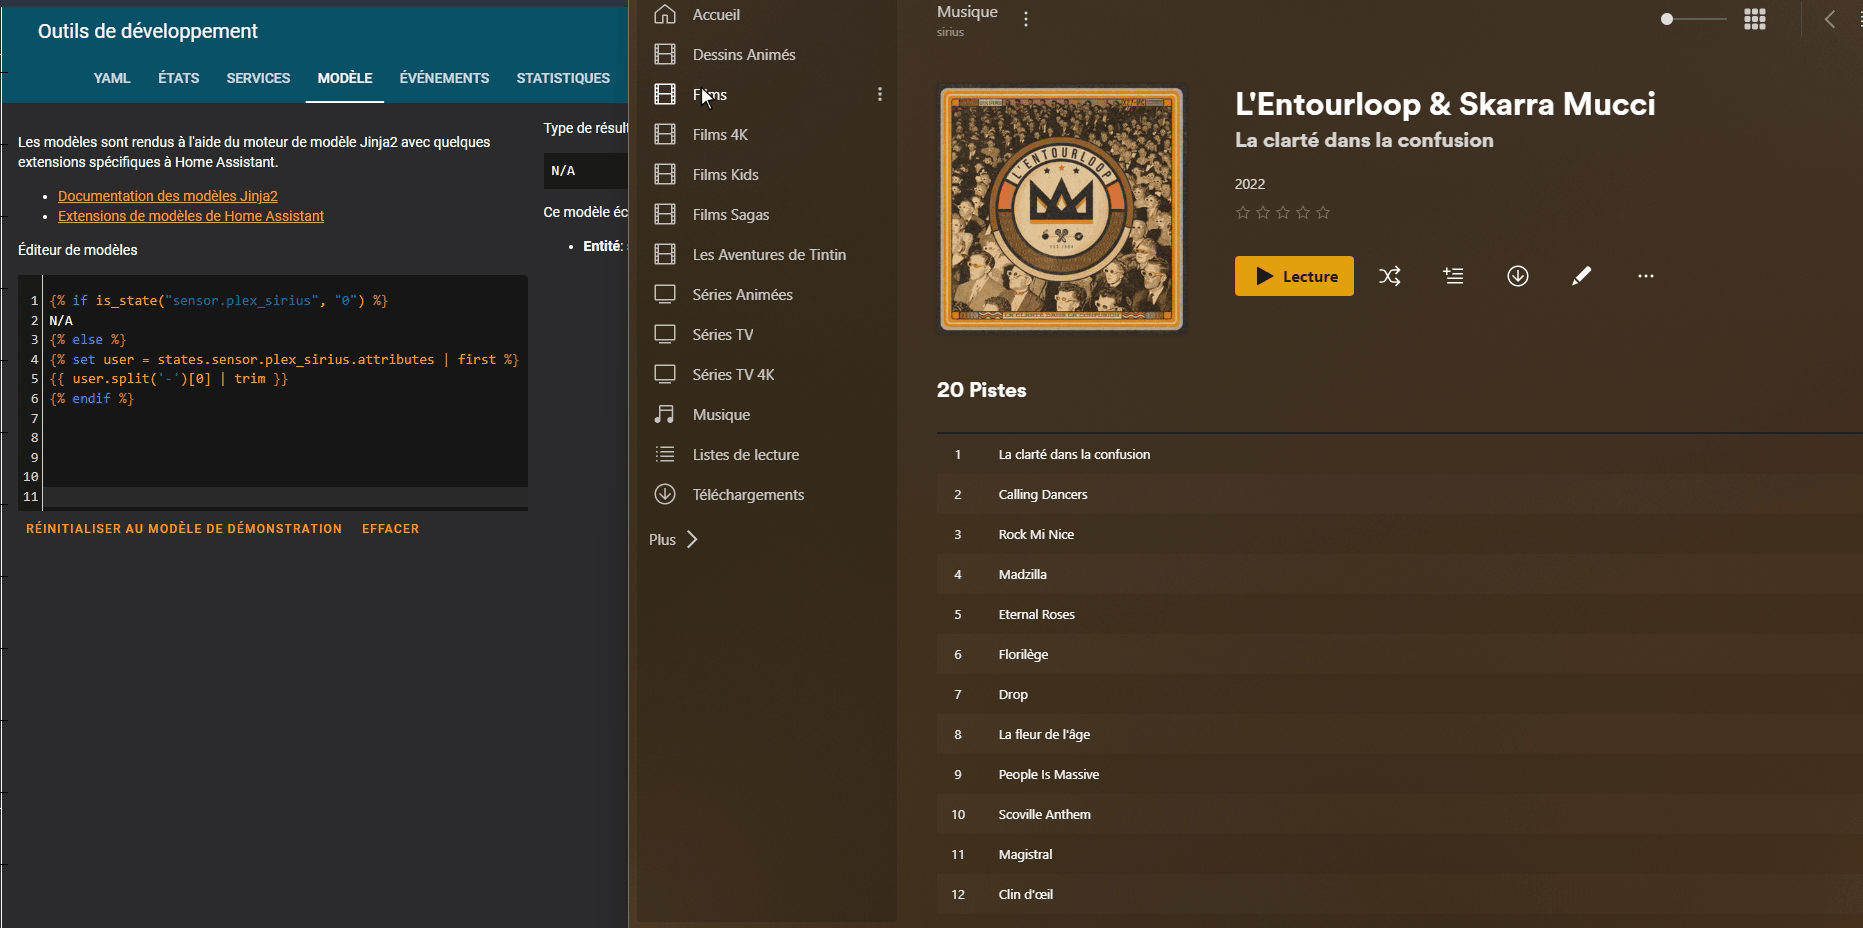The width and height of the screenshot is (1863, 928).
Task: Click the Séries TV screen icon
Action: point(665,334)
